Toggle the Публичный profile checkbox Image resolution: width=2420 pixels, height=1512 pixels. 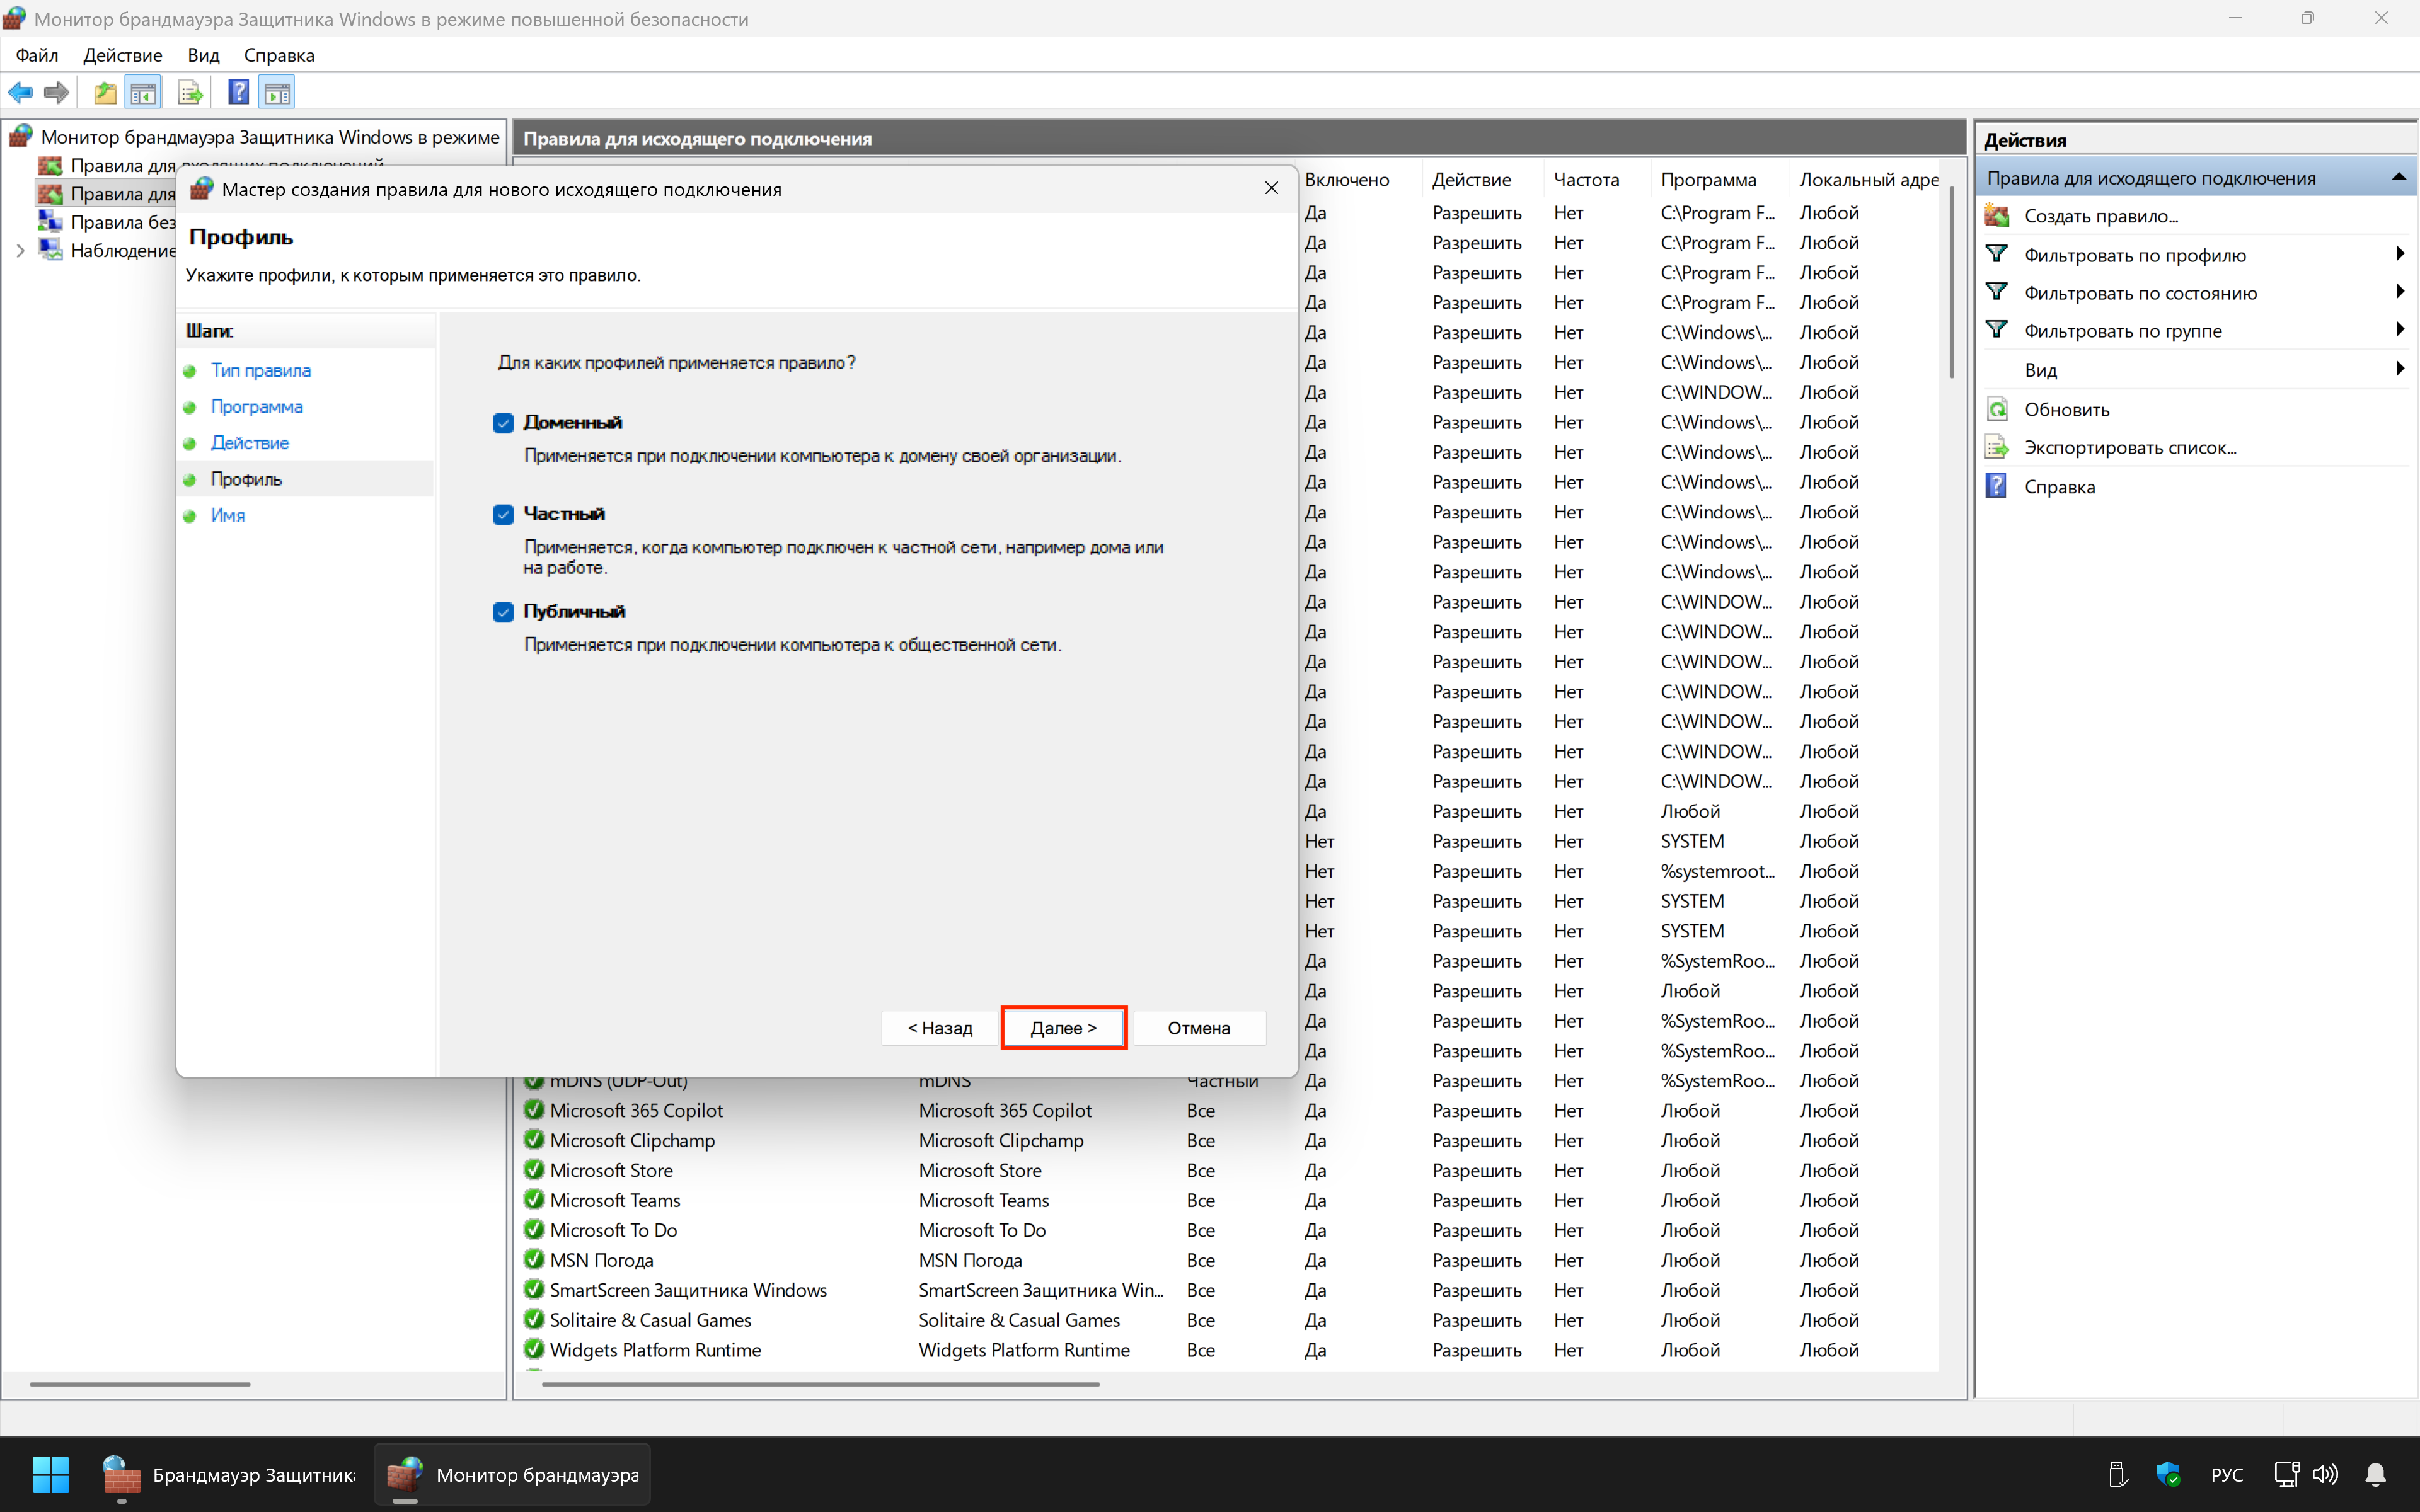[503, 612]
